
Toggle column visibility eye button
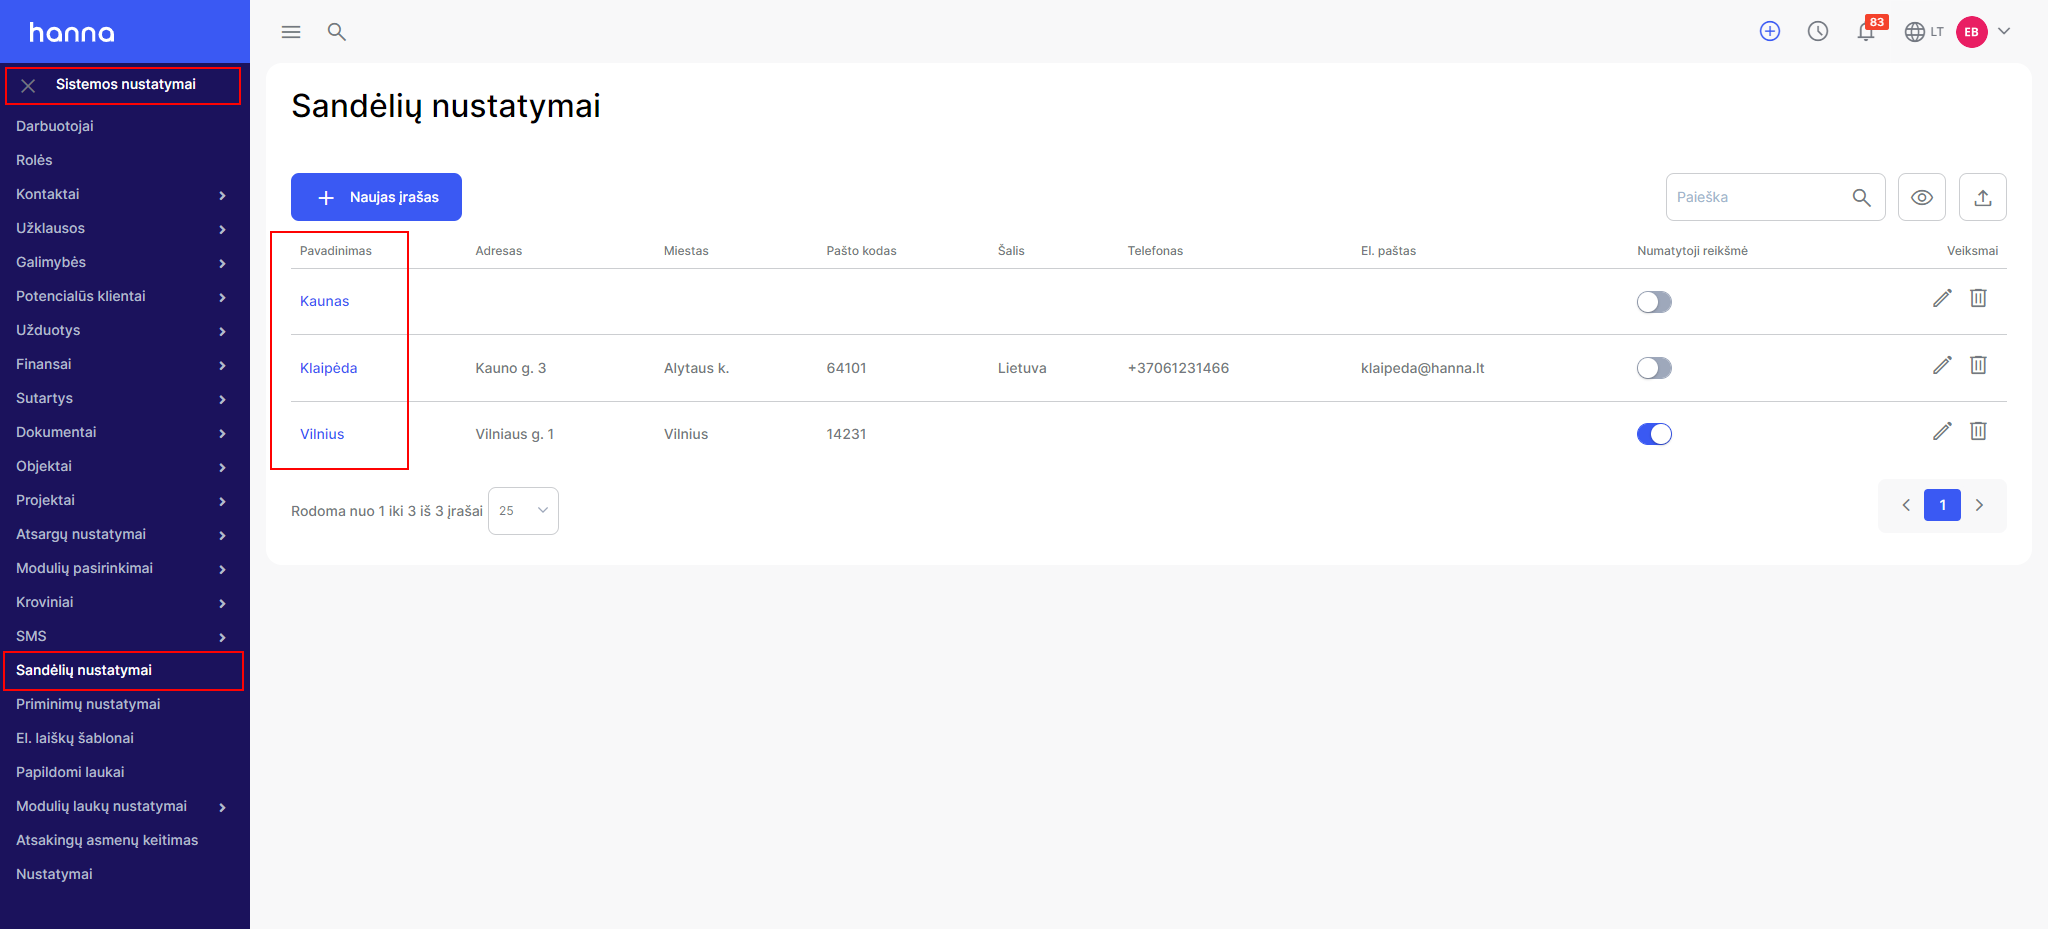click(1922, 197)
